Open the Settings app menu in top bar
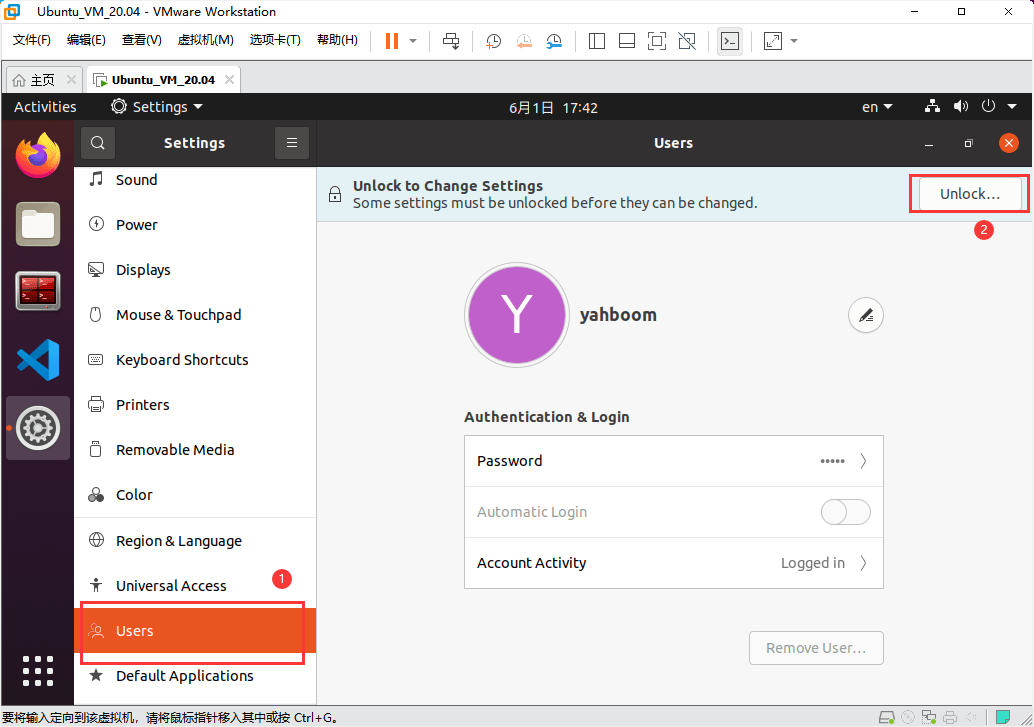The image size is (1034, 727). 157,107
